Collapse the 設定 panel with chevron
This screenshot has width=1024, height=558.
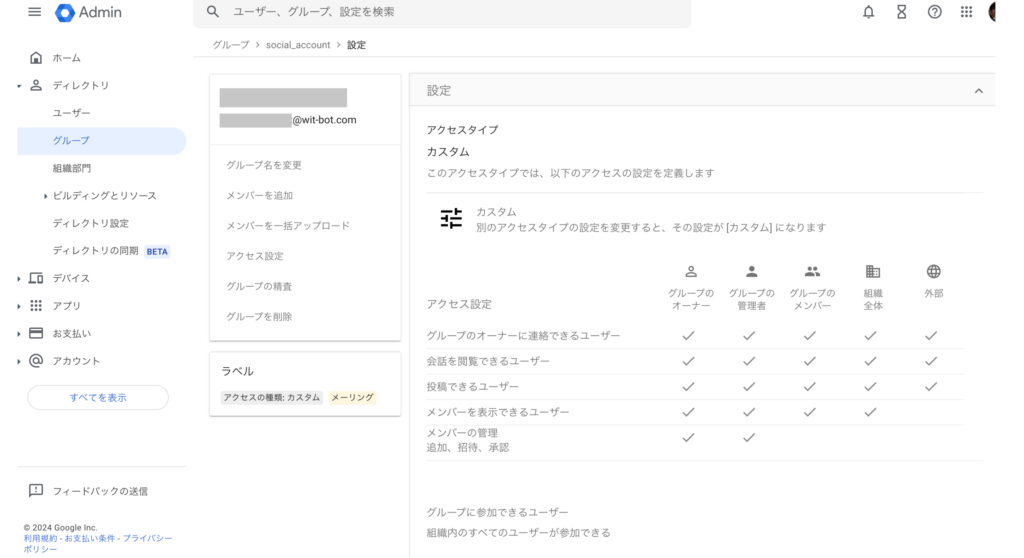point(978,91)
